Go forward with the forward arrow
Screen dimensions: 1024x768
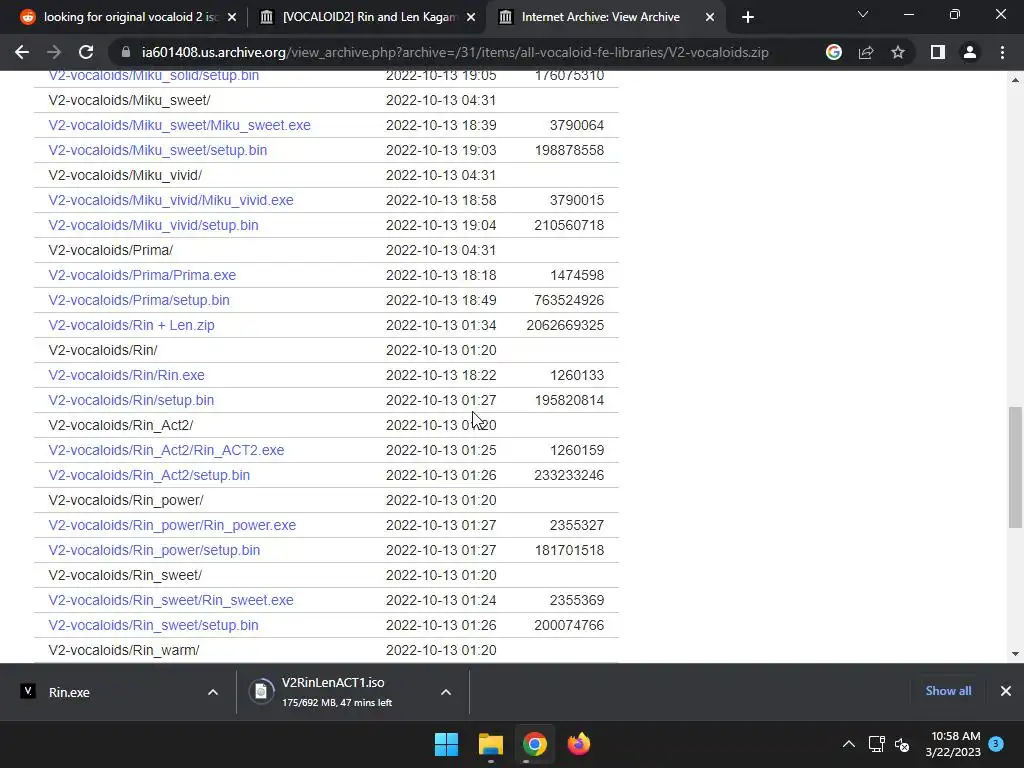click(54, 52)
